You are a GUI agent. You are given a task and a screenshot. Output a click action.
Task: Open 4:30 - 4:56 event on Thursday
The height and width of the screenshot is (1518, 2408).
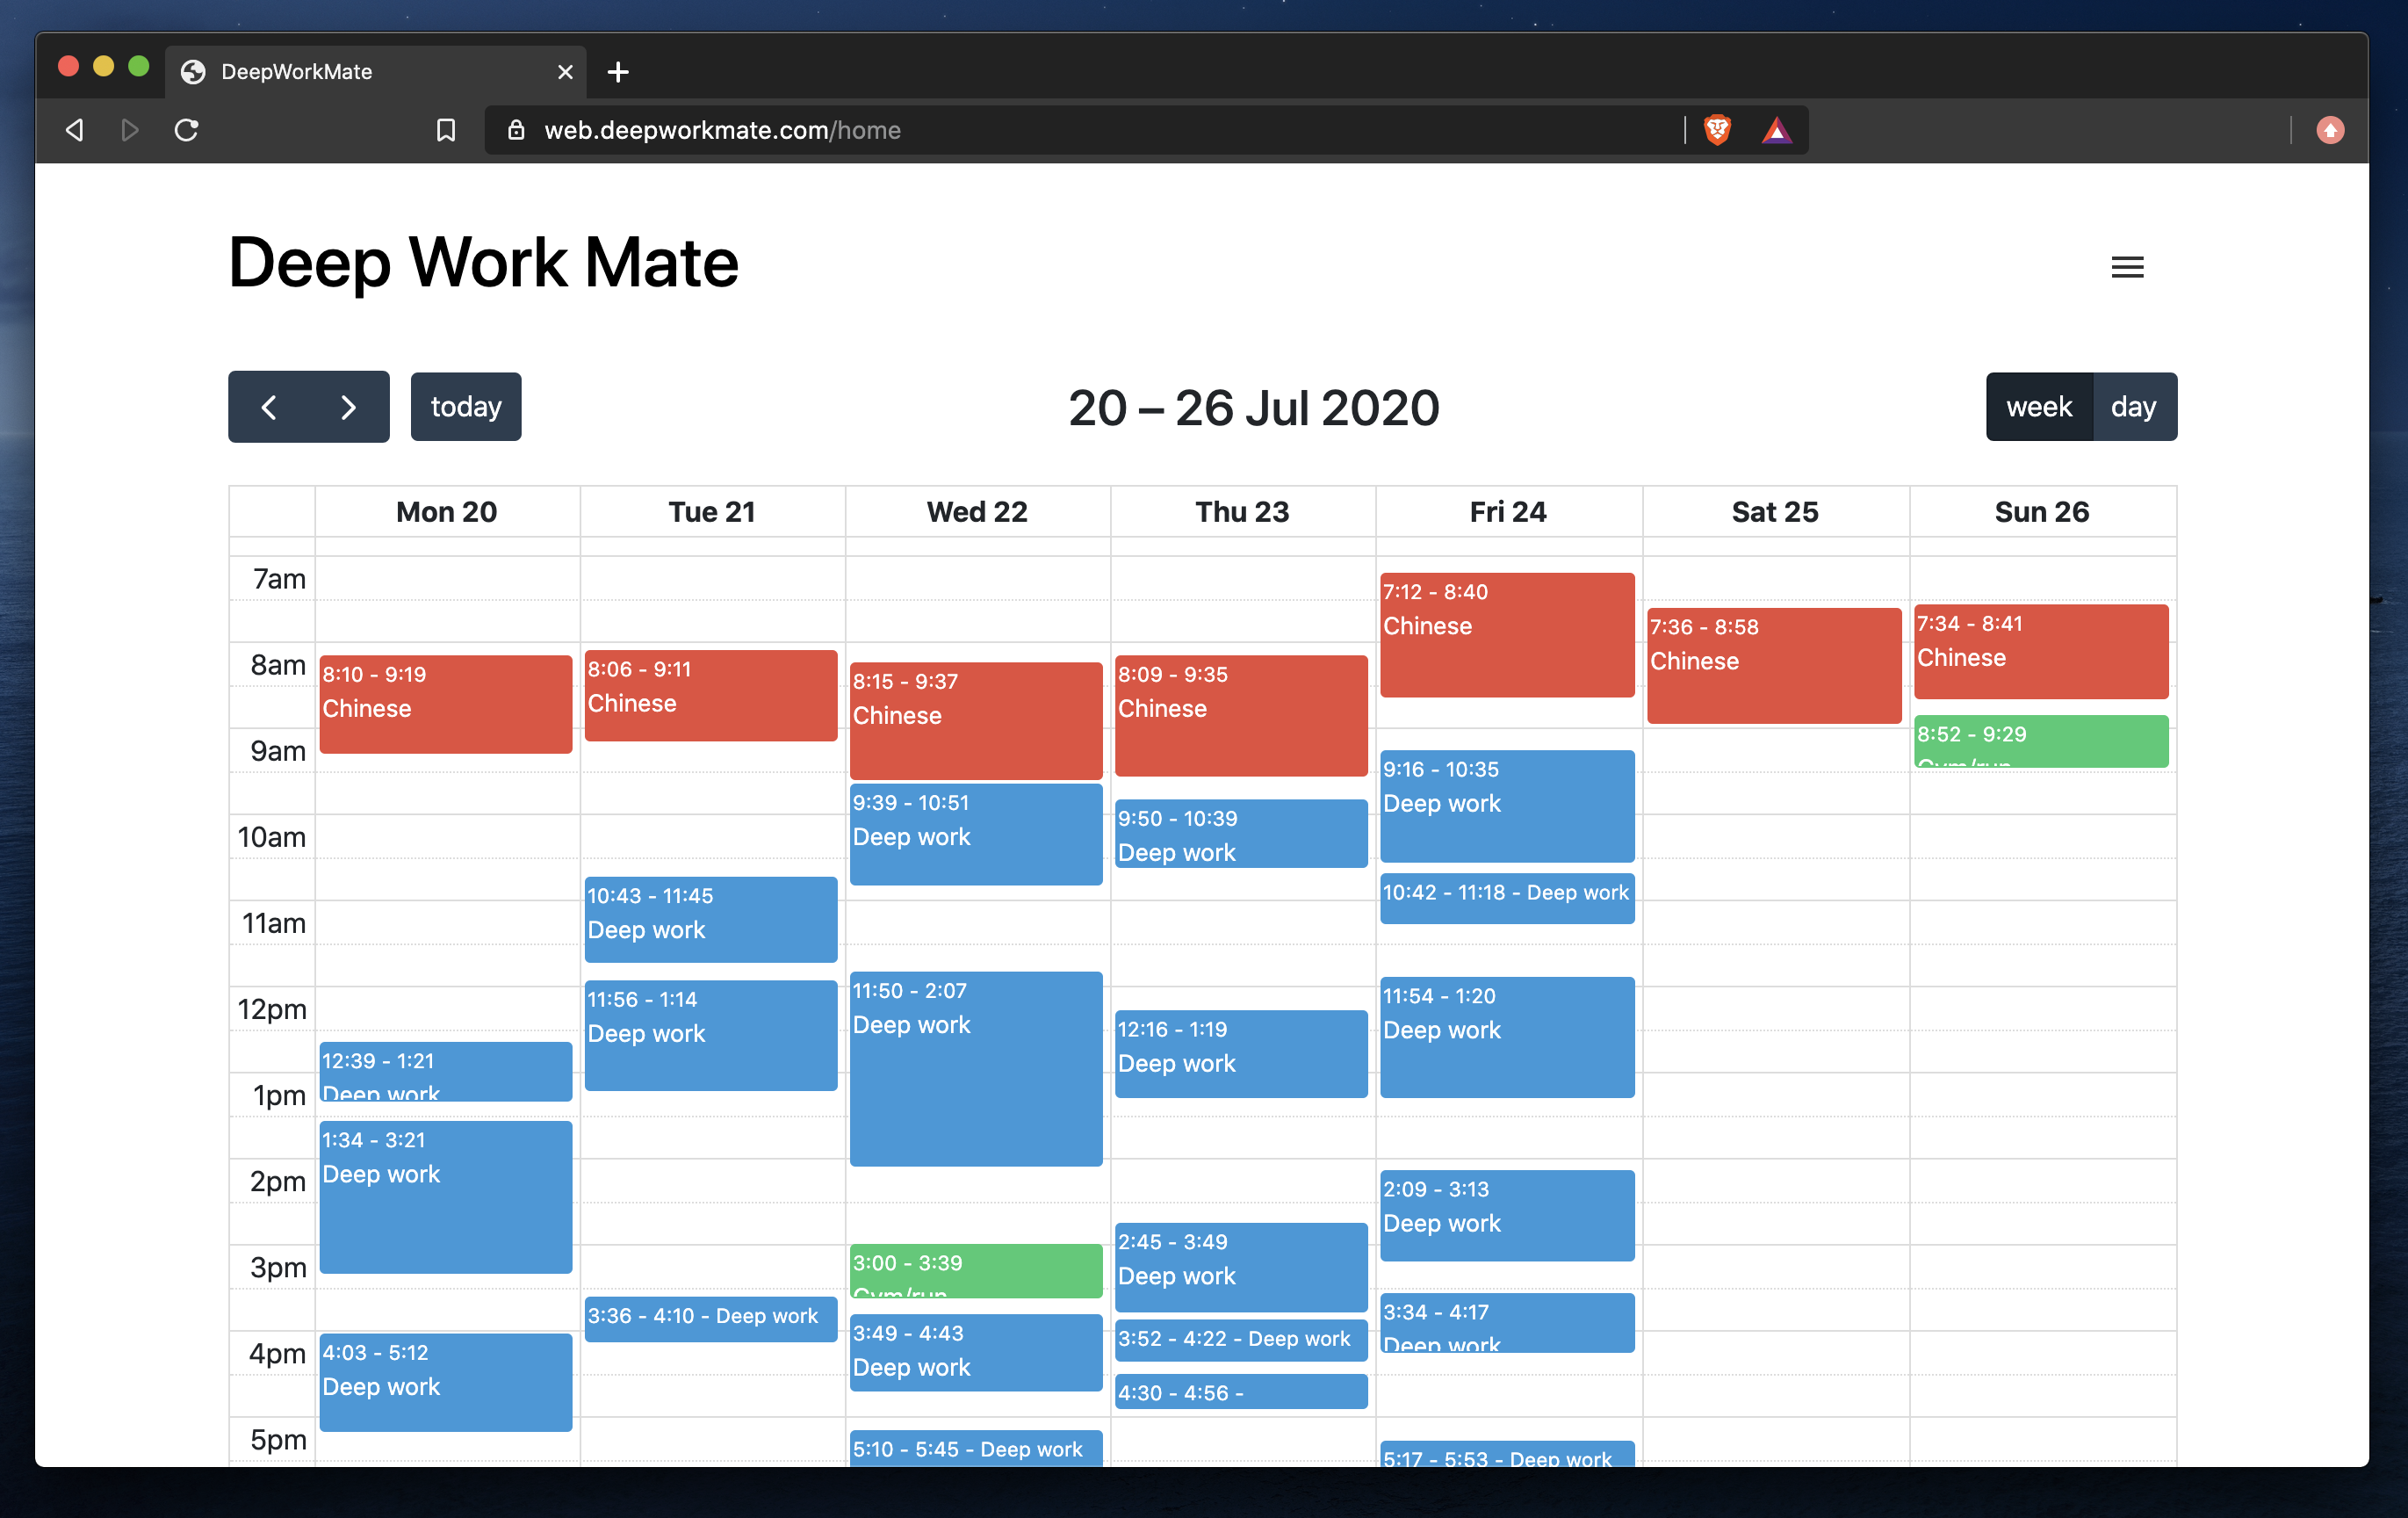1241,1392
